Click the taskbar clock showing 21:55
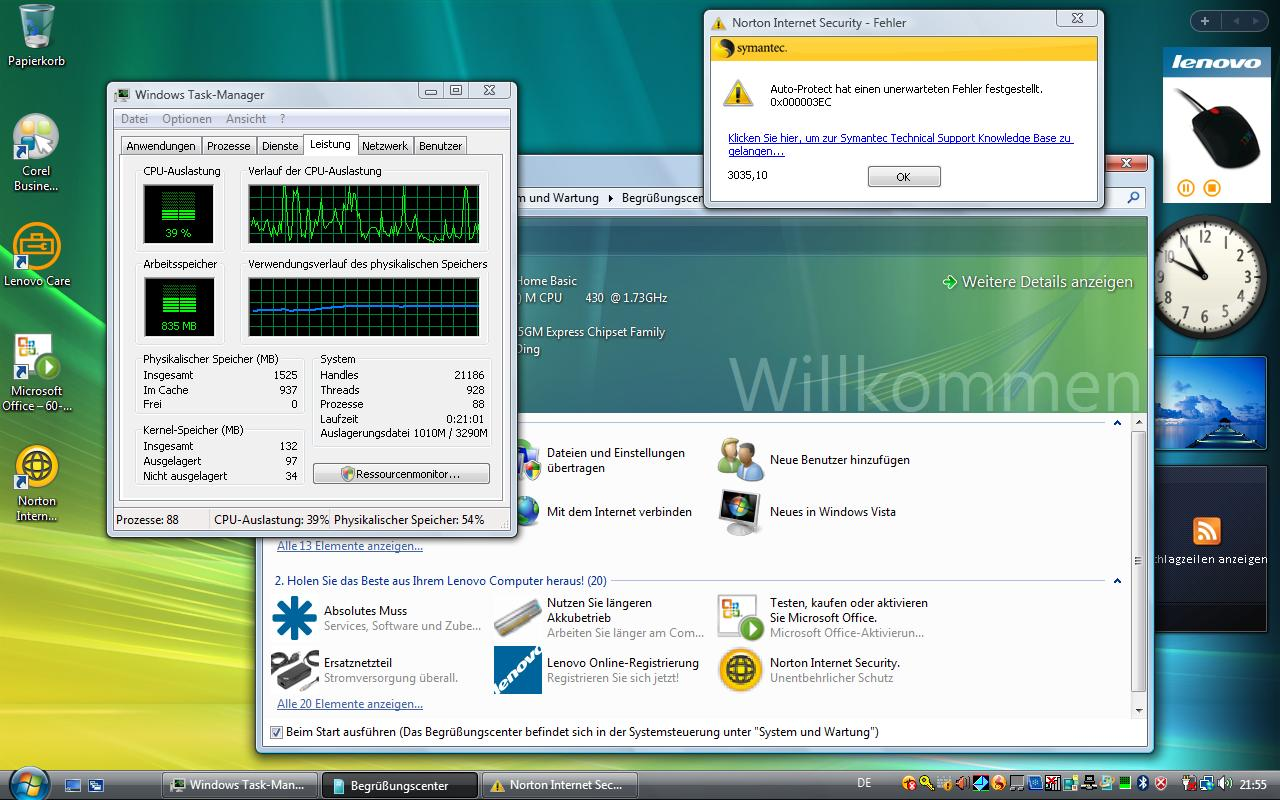The image size is (1280, 800). pos(1253,784)
